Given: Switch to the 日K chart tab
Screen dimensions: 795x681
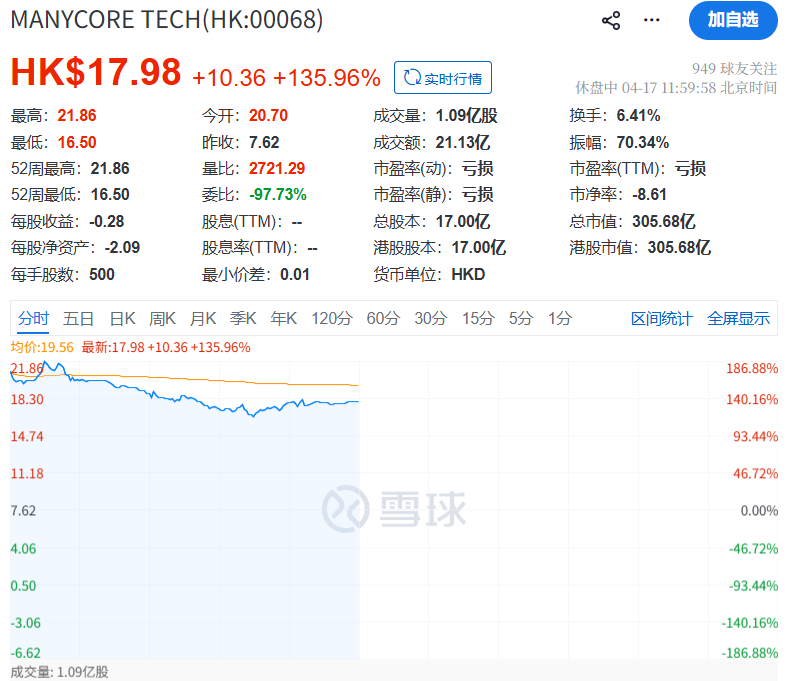Looking at the screenshot, I should coord(122,318).
